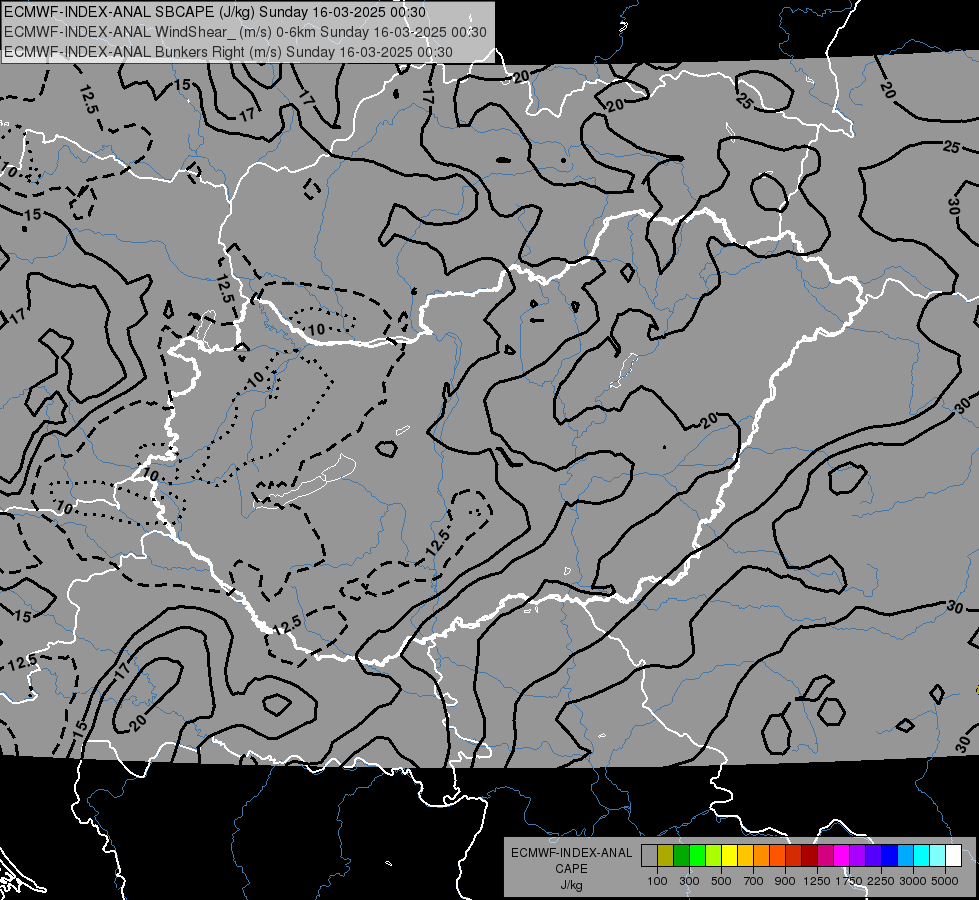Click the Bunkers Right title line
Image resolution: width=979 pixels, height=900 pixels.
[x=228, y=52]
